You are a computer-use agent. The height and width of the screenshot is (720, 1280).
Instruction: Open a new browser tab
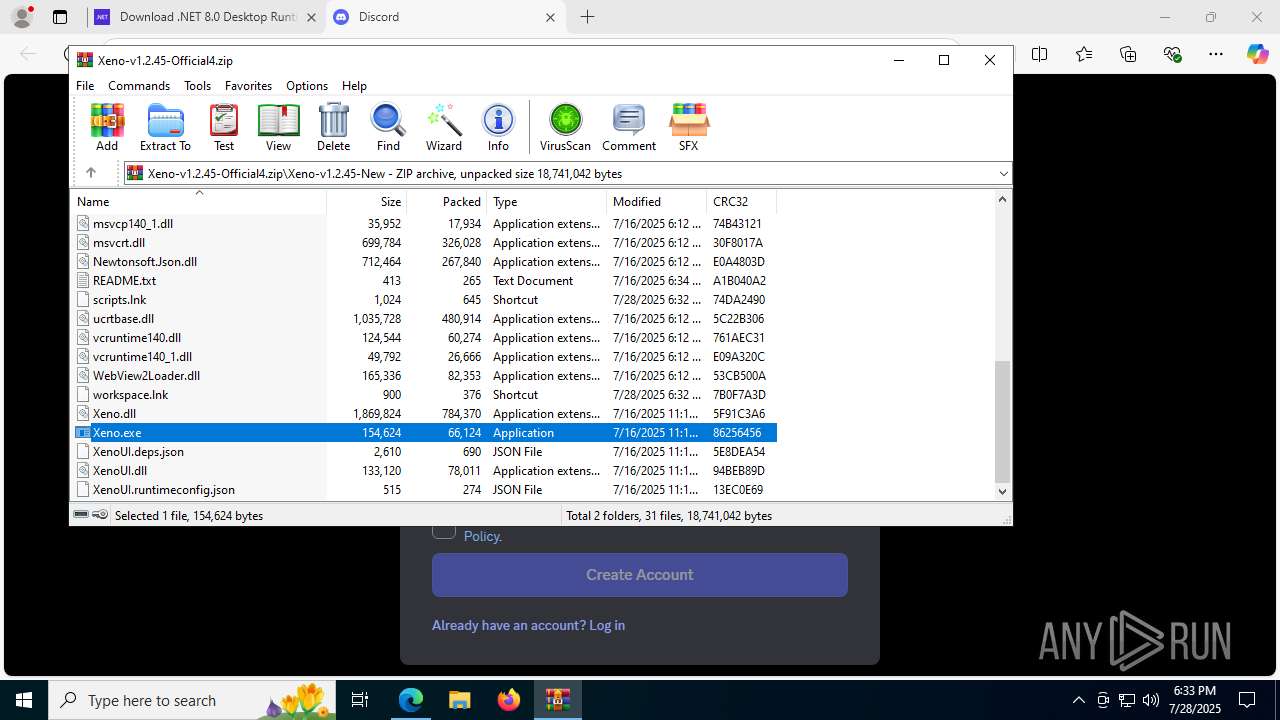tap(587, 17)
